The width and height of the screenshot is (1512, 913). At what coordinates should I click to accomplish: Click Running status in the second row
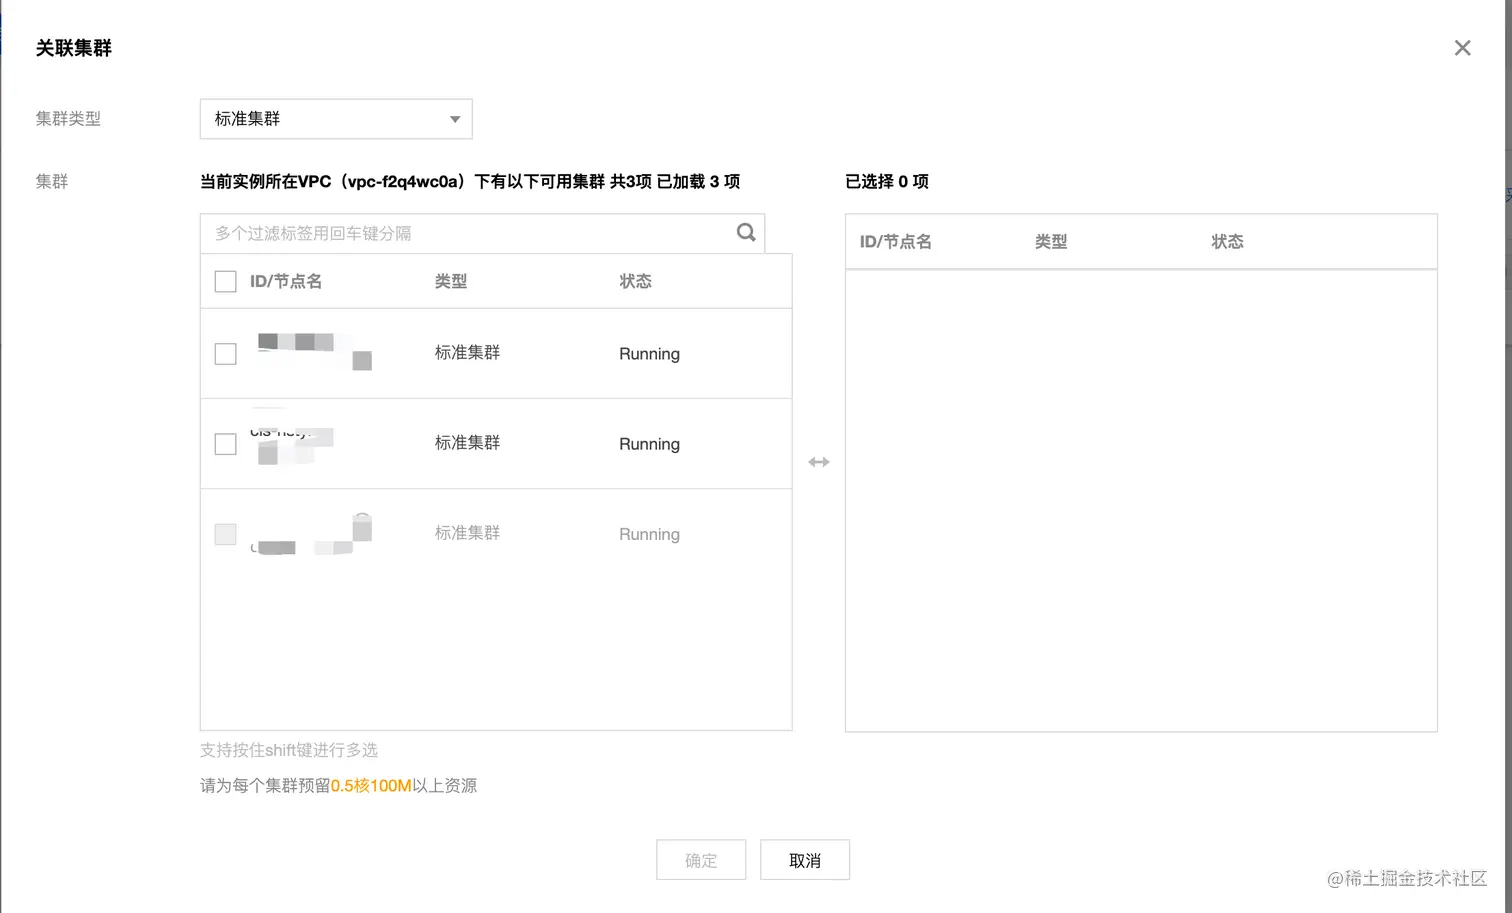[x=649, y=444]
